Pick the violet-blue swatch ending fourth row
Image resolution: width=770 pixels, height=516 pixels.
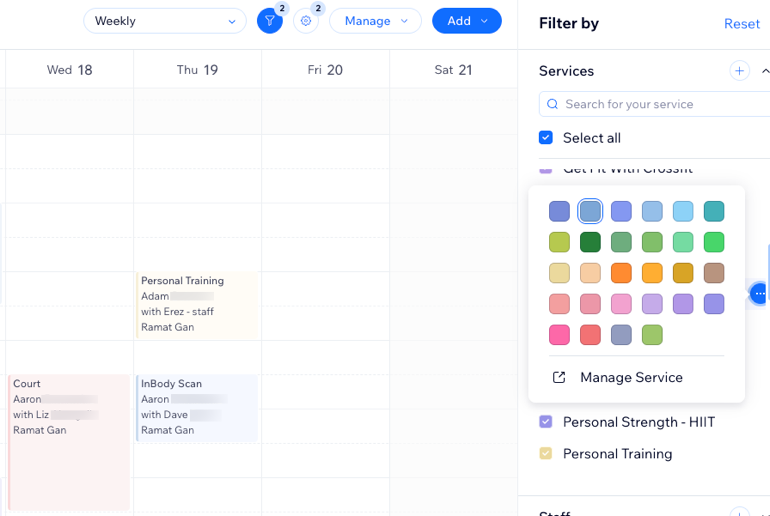click(714, 304)
